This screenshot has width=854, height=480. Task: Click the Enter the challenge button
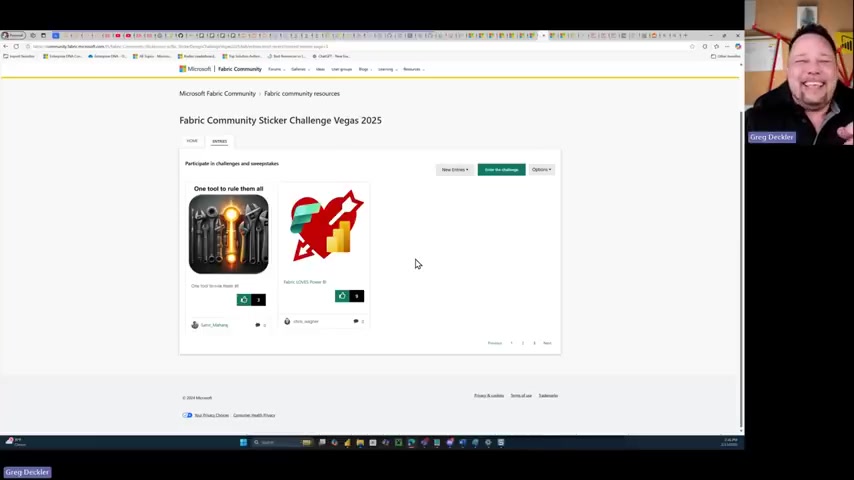click(x=502, y=169)
